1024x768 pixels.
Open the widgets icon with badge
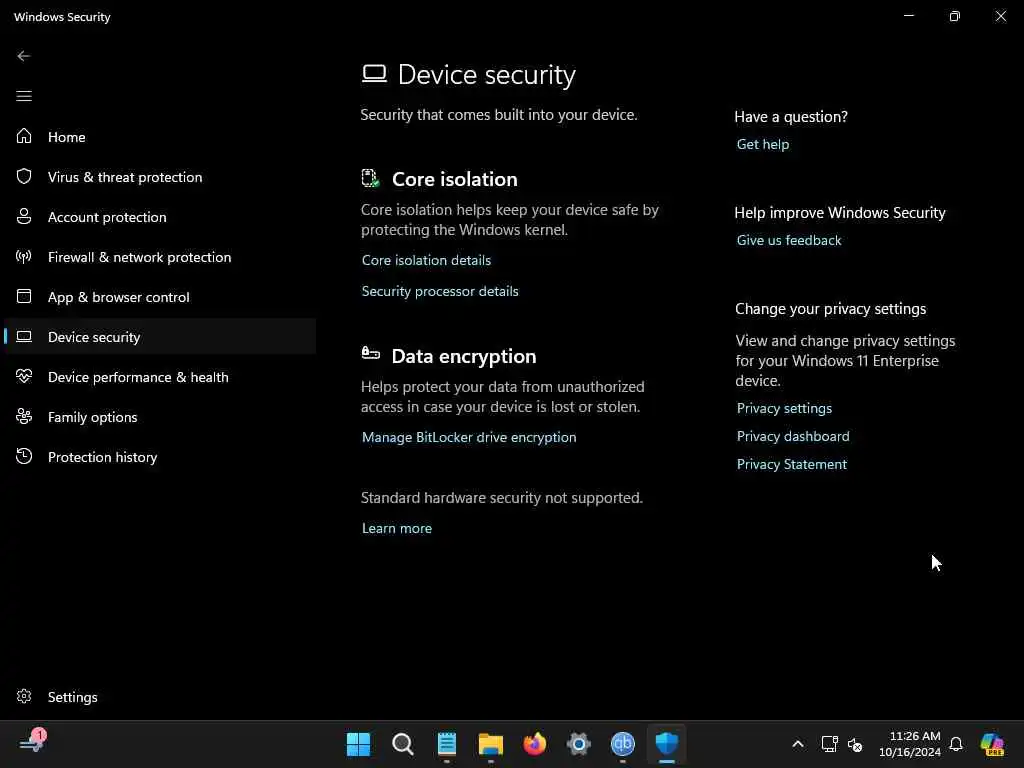(33, 743)
